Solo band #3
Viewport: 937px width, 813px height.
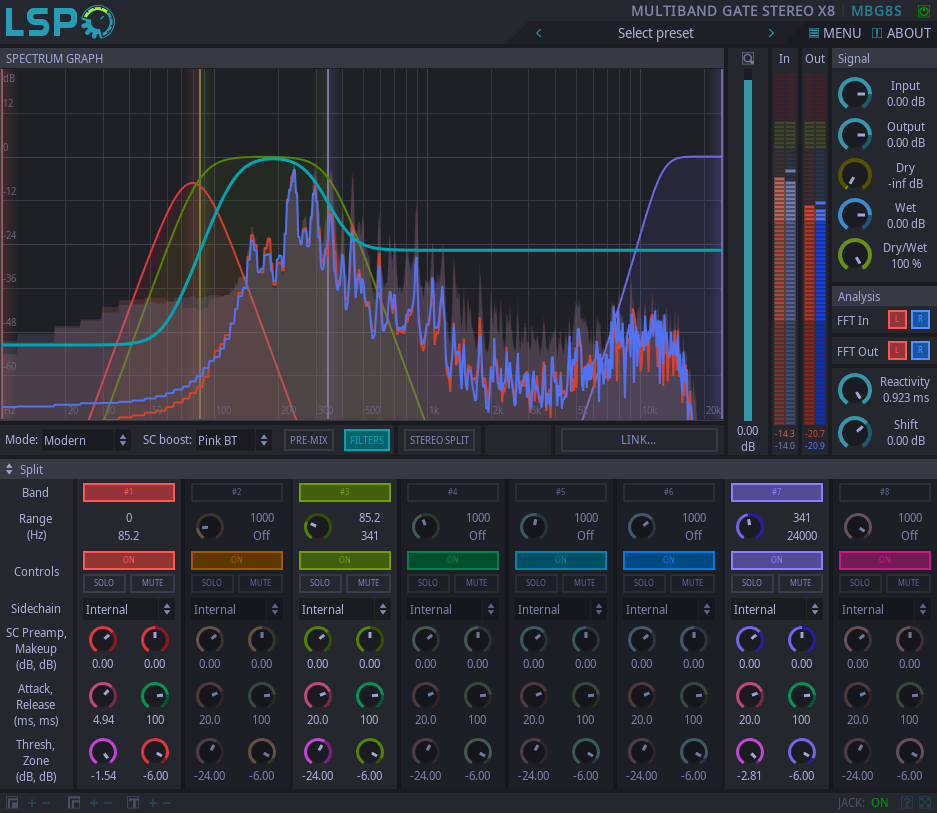[320, 583]
